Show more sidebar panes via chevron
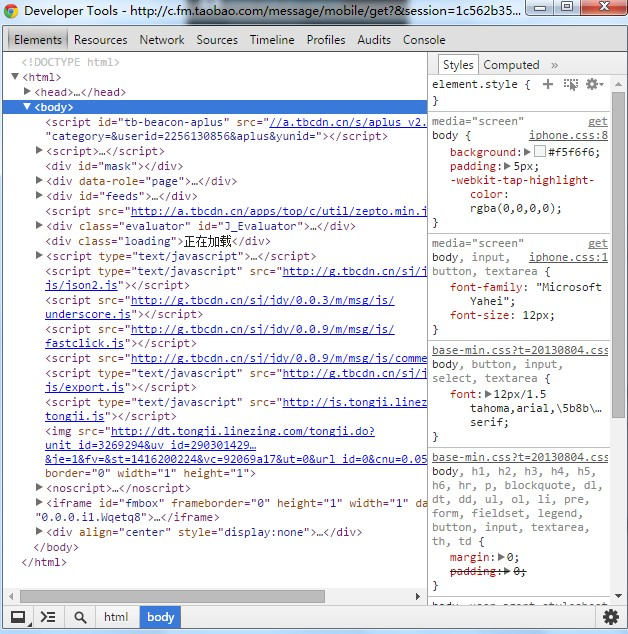This screenshot has width=628, height=634. pos(555,65)
